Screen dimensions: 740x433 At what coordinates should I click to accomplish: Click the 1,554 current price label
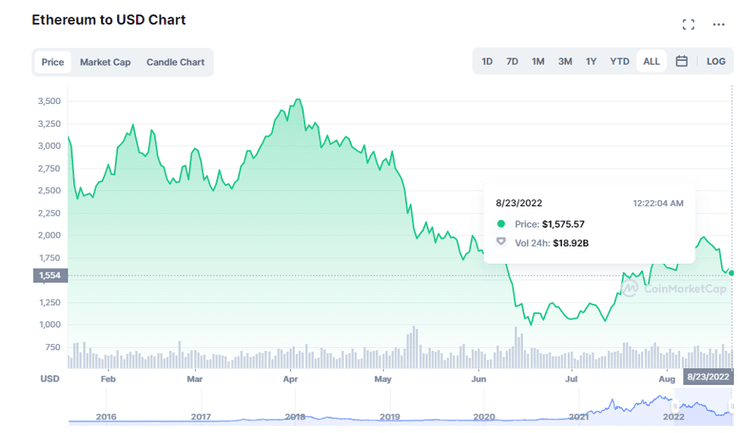49,275
